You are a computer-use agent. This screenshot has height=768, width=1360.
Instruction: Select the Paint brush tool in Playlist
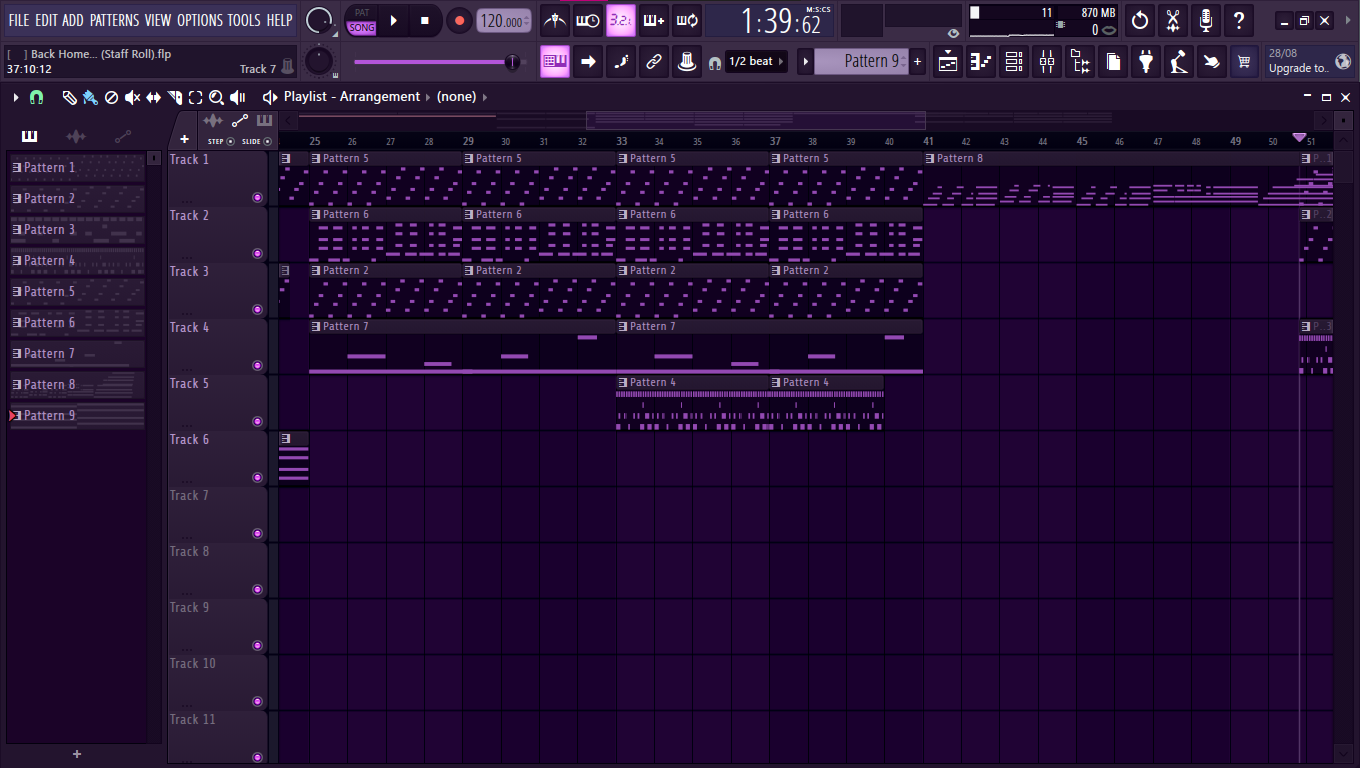[90, 97]
